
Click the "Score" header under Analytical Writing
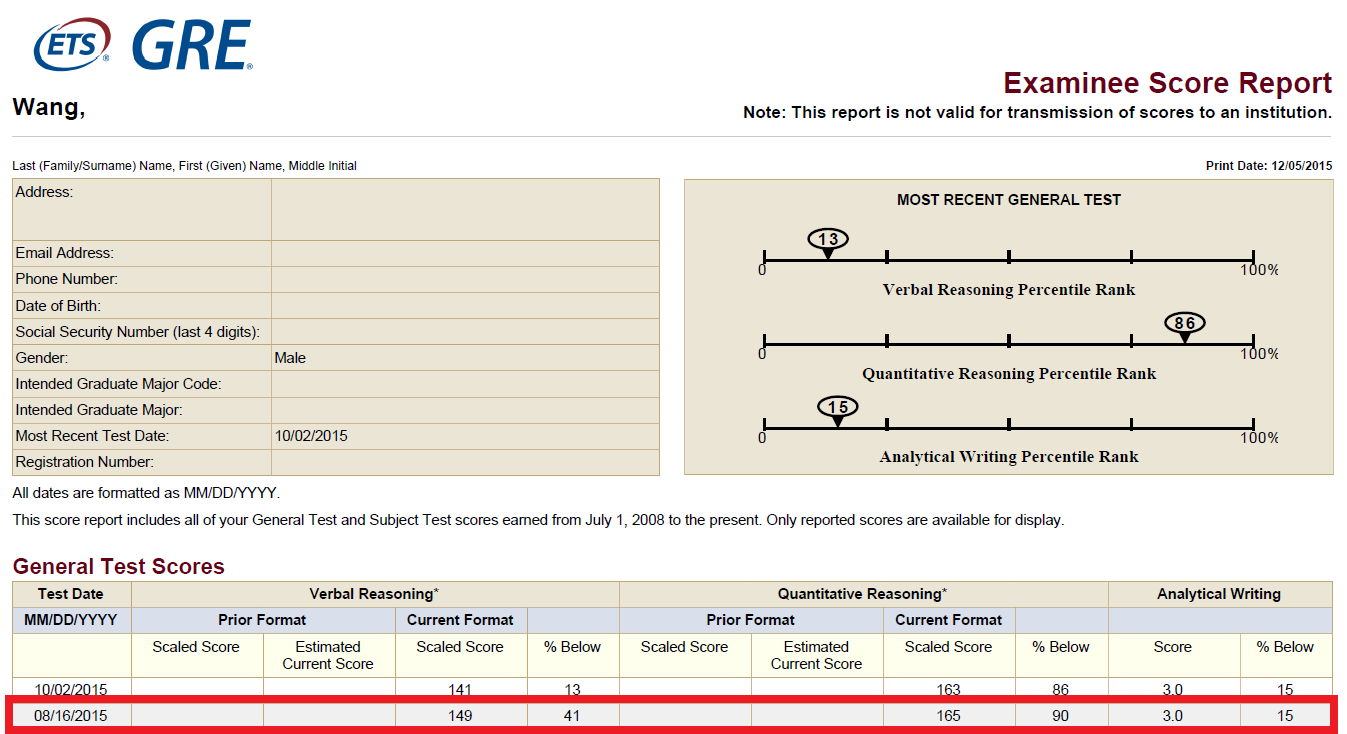[1172, 647]
